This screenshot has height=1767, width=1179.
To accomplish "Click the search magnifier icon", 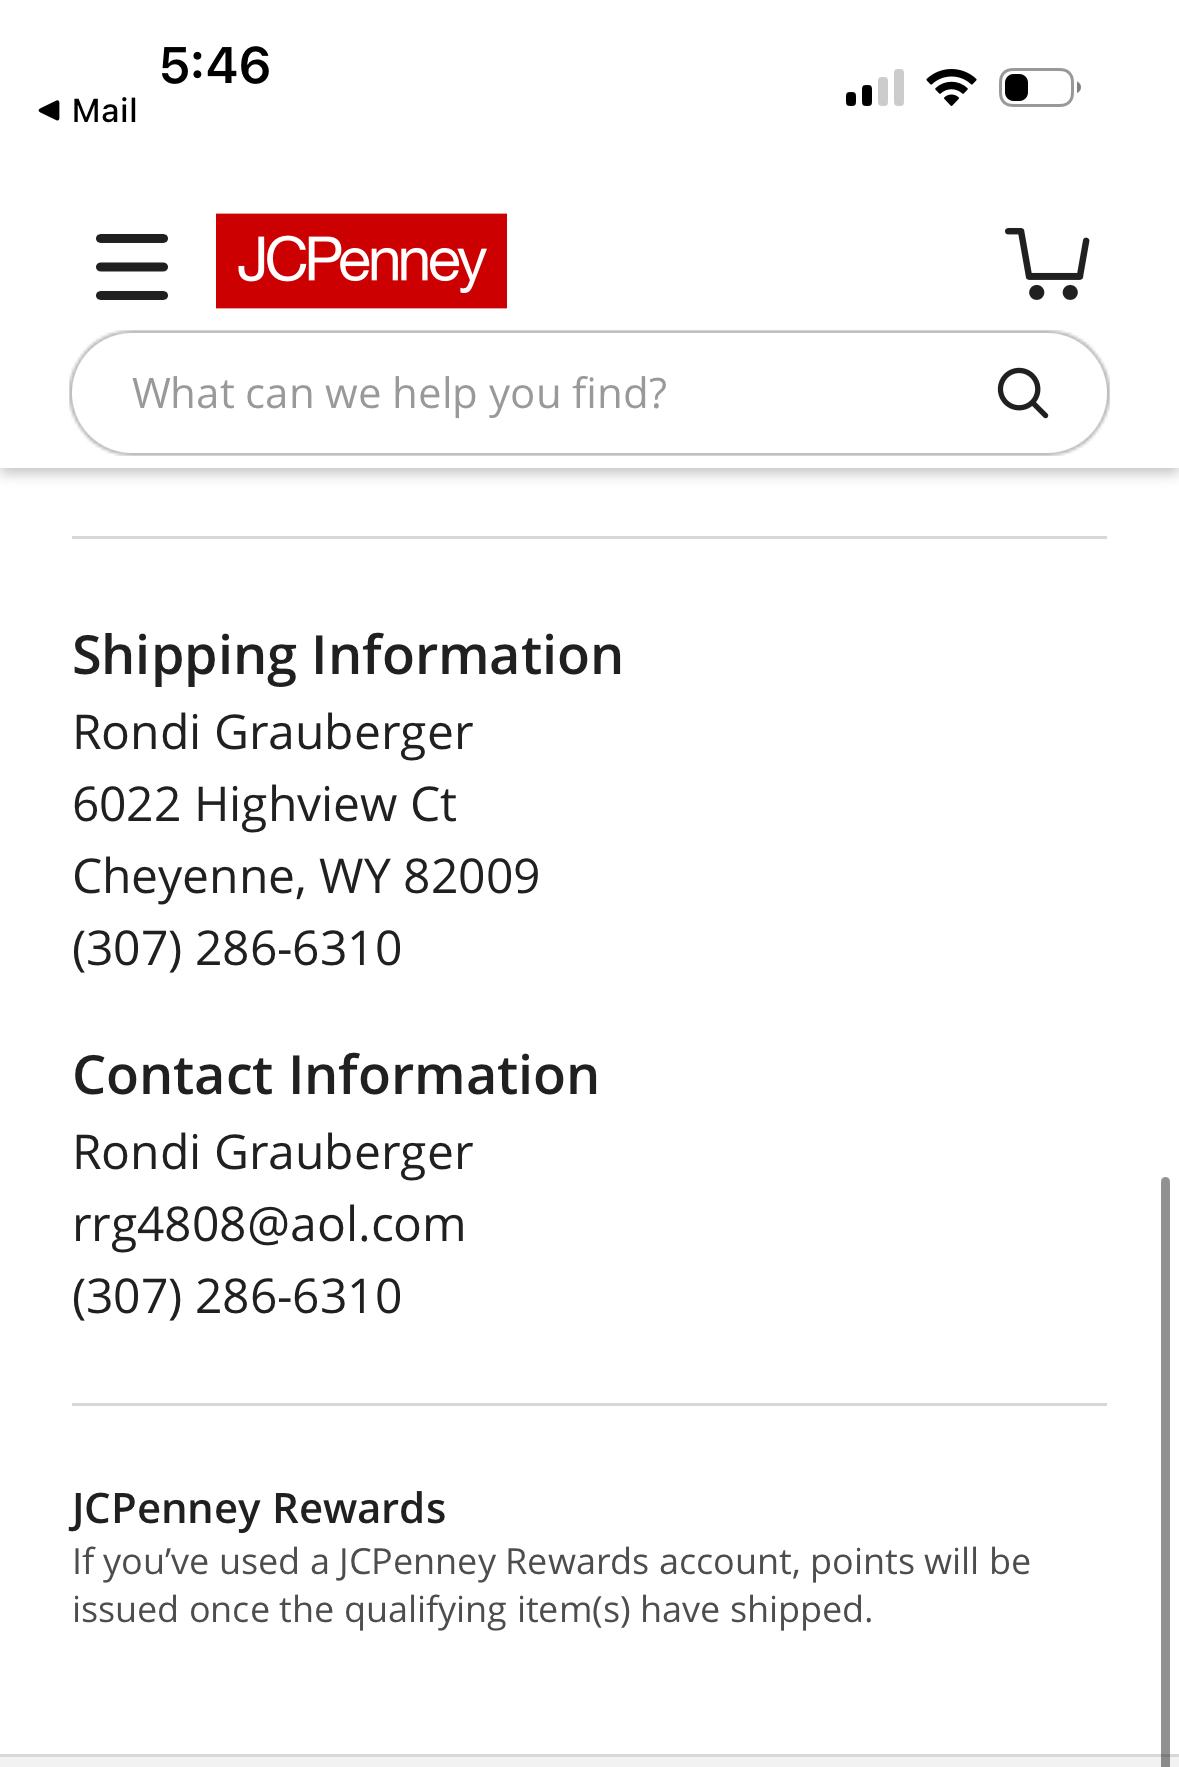I will tap(1022, 393).
